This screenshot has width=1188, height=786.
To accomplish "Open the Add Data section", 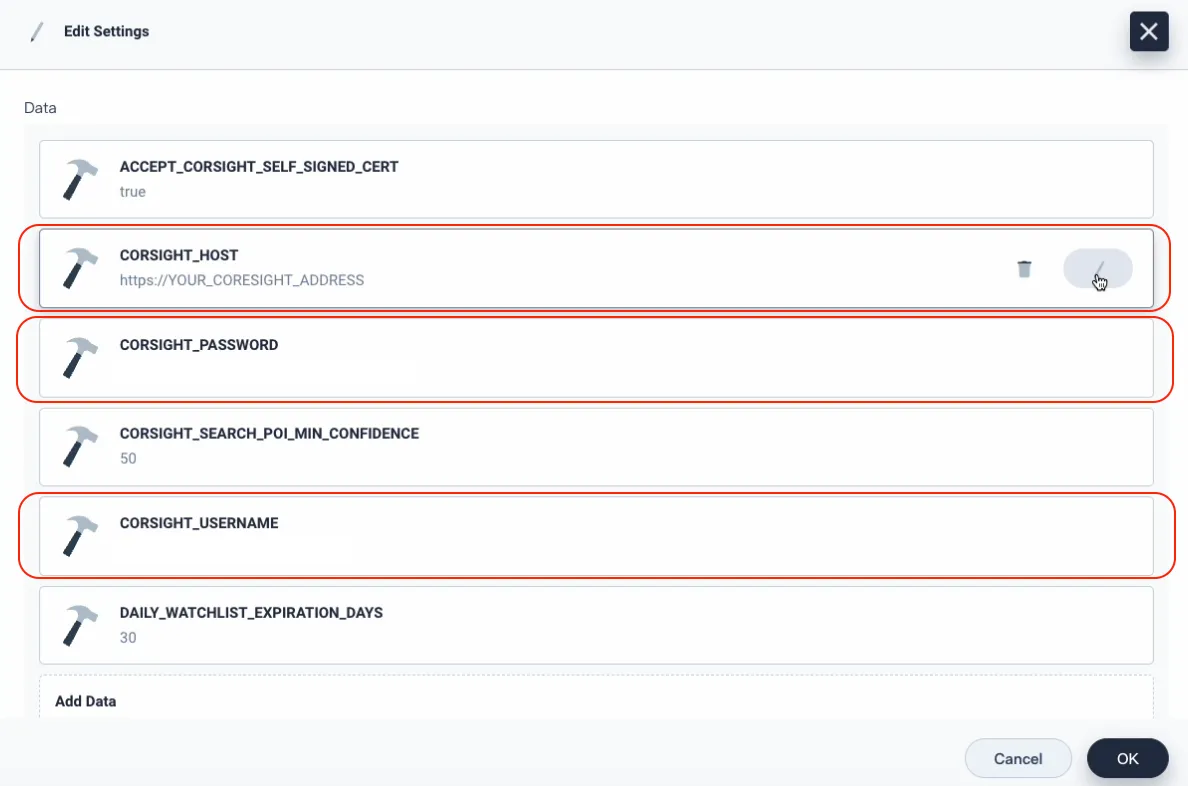I will pos(86,701).
